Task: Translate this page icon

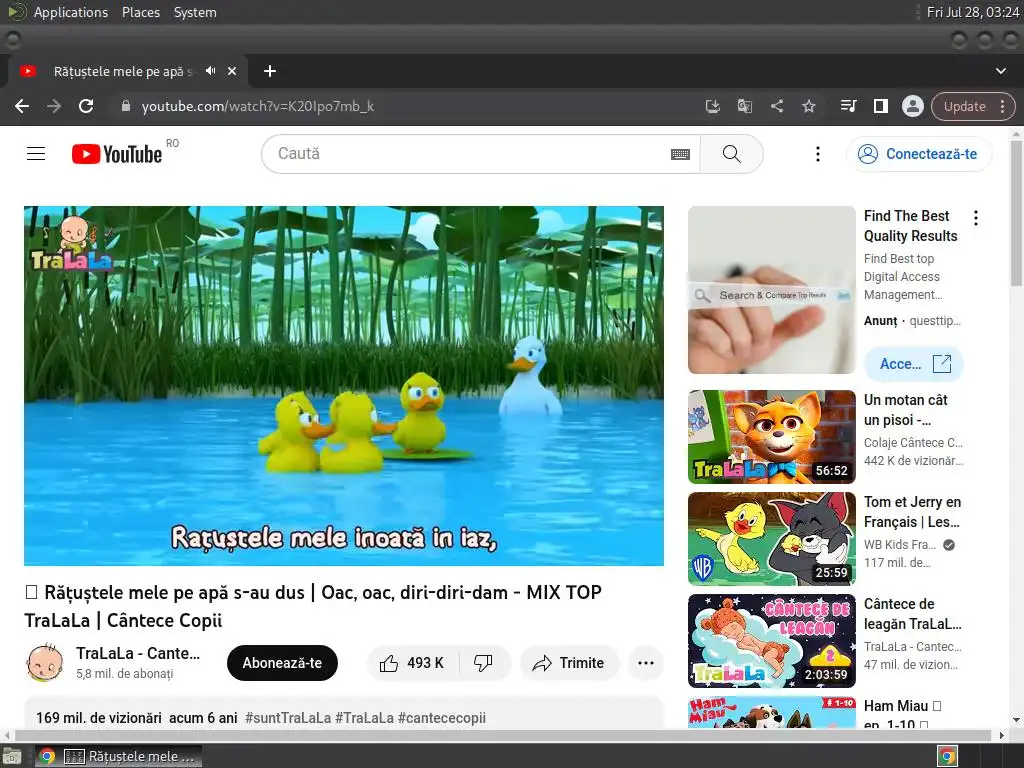Action: click(x=744, y=106)
